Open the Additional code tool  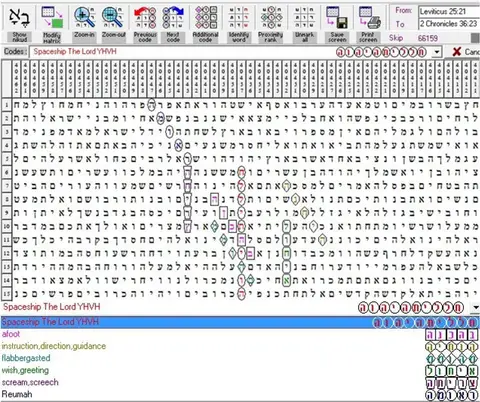206,17
